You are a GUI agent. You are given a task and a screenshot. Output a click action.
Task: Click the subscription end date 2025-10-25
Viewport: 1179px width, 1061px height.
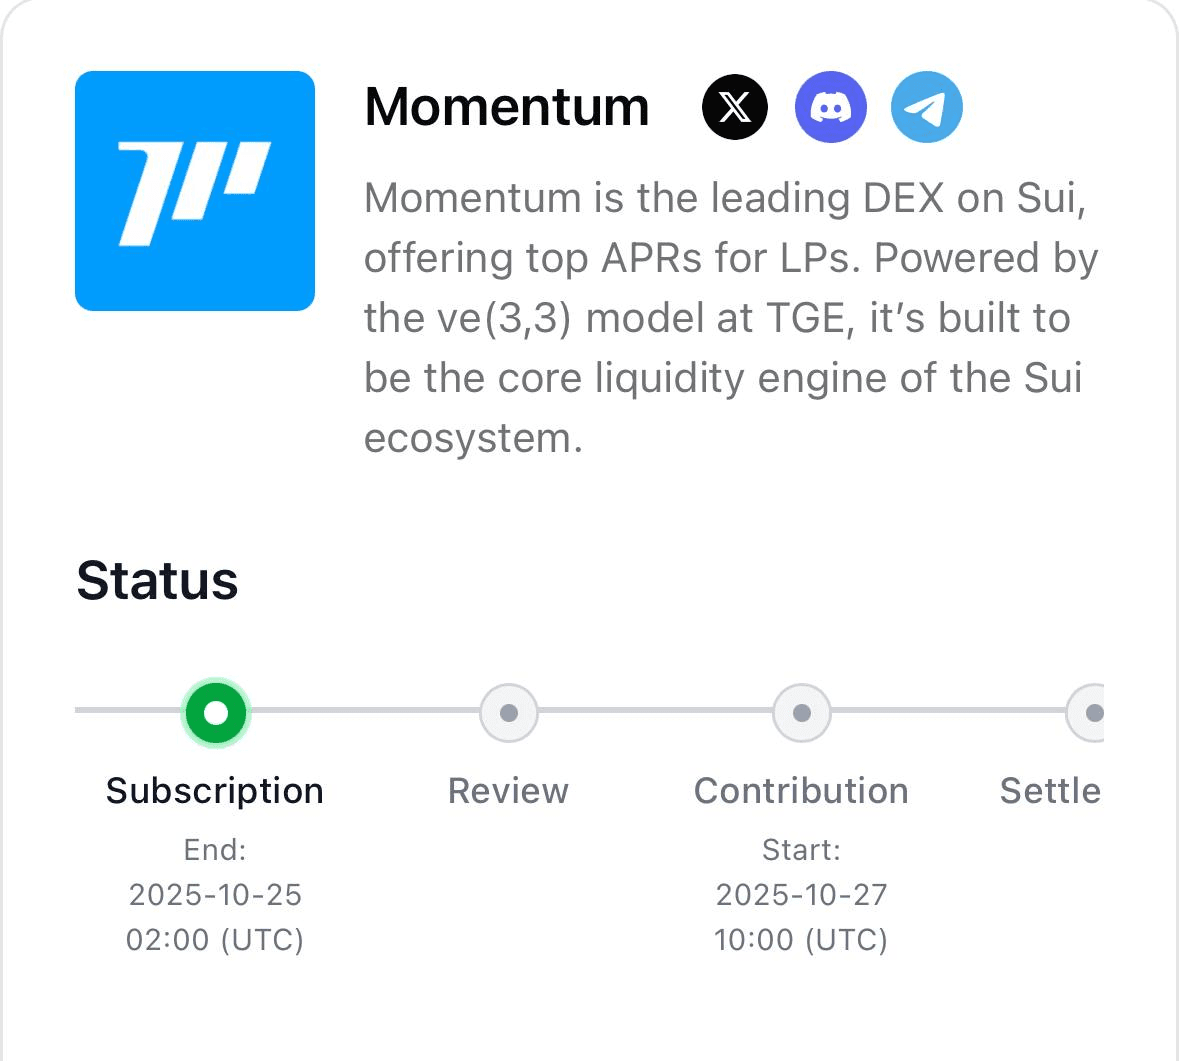(215, 895)
